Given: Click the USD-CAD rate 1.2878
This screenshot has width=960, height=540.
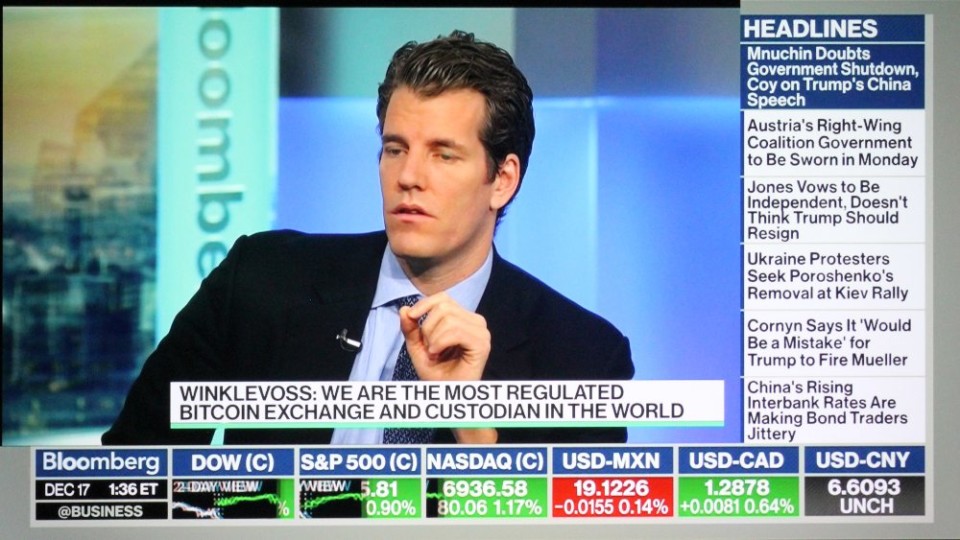Looking at the screenshot, I should tap(737, 488).
